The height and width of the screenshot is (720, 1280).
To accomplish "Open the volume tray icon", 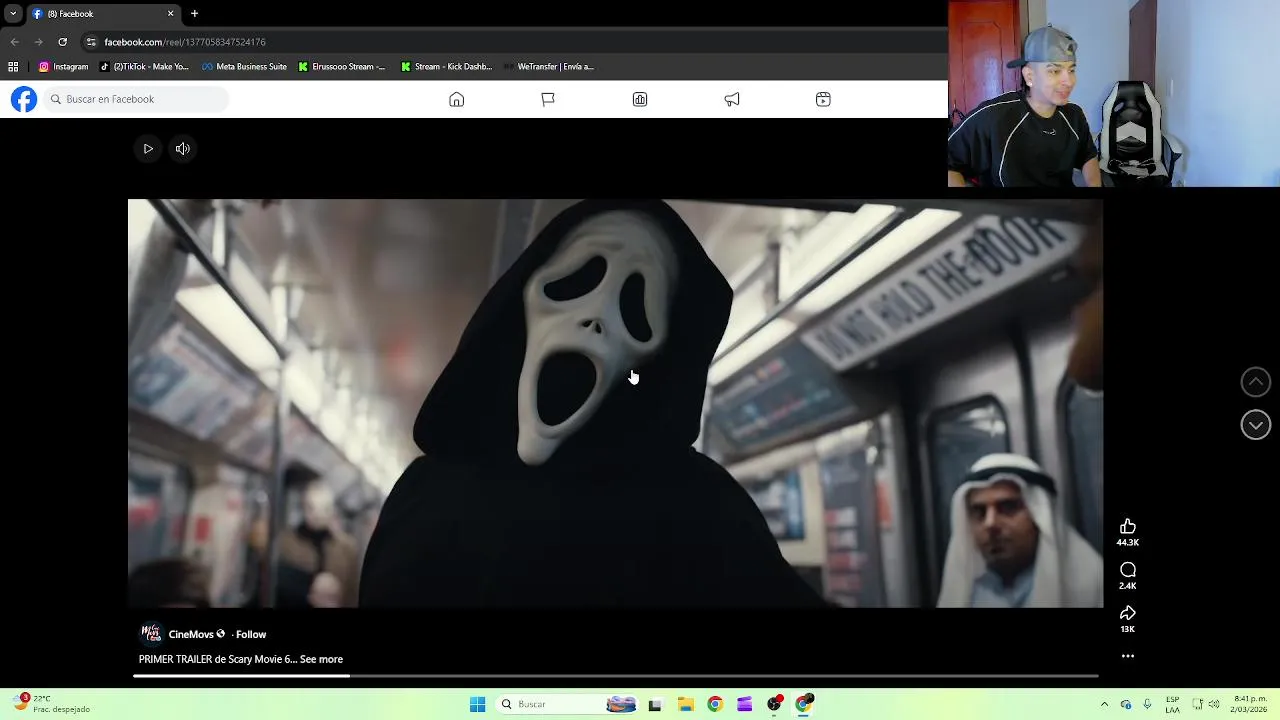I will tap(1214, 704).
